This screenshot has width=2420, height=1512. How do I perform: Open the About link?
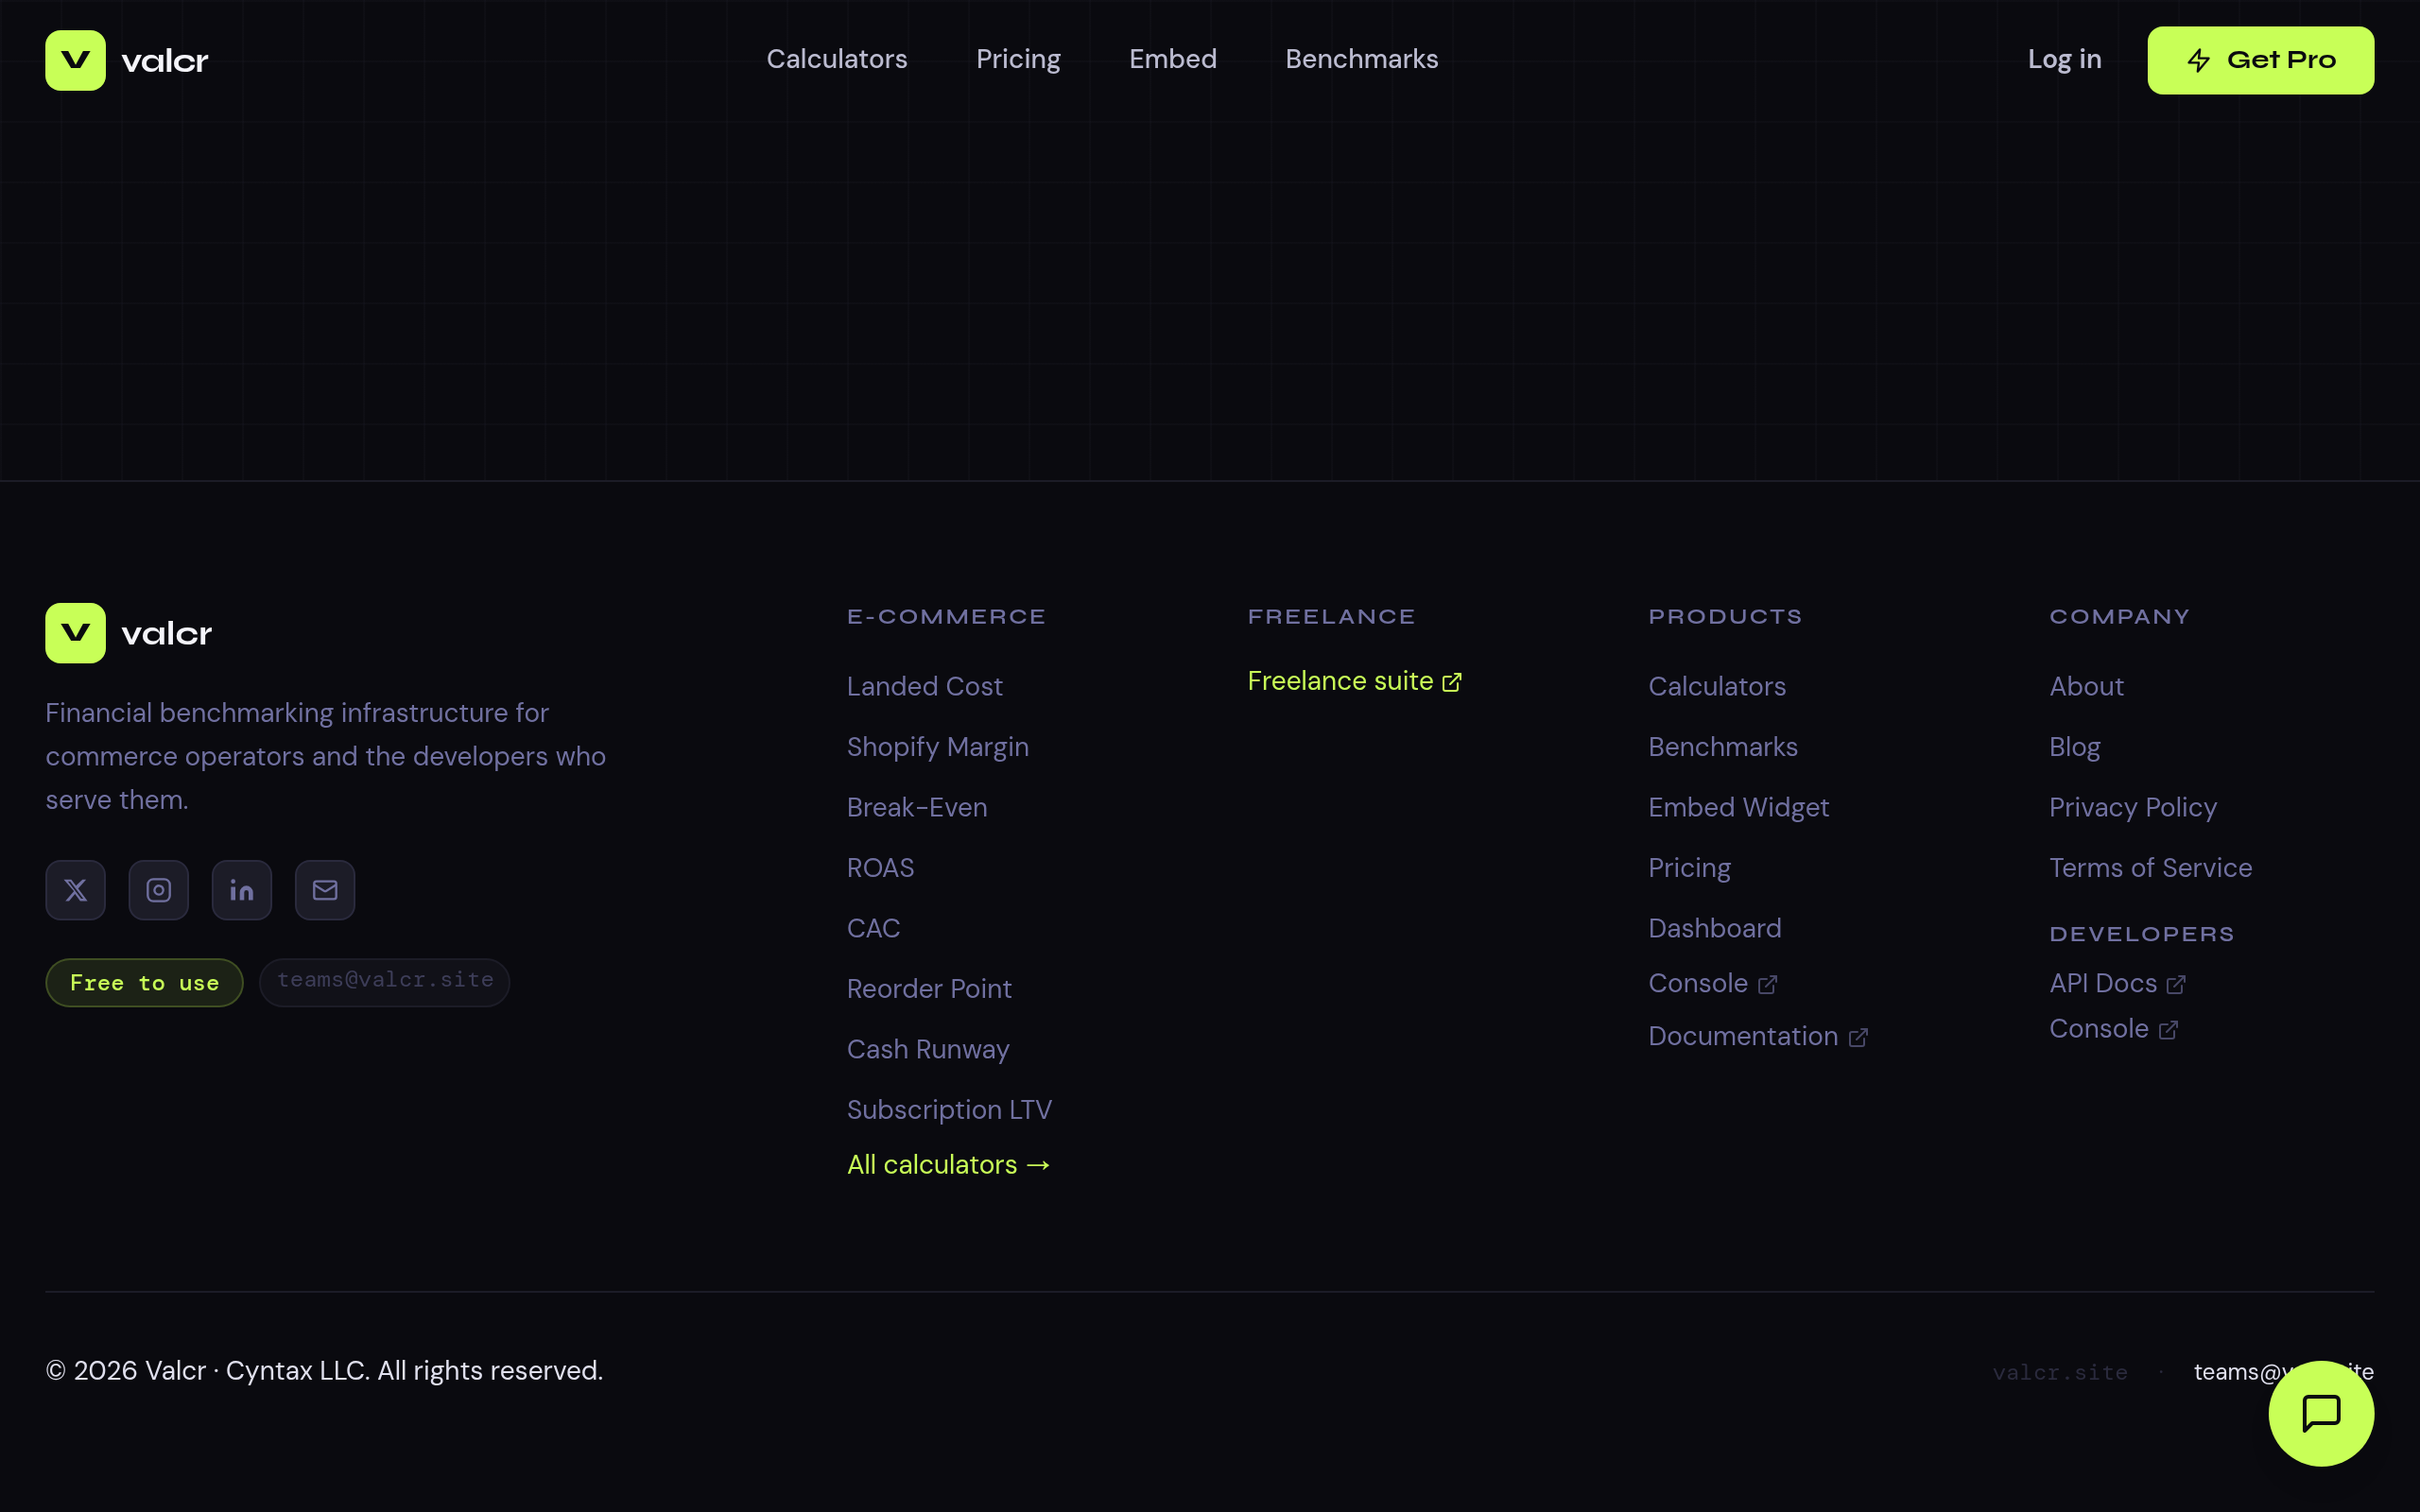2086,686
